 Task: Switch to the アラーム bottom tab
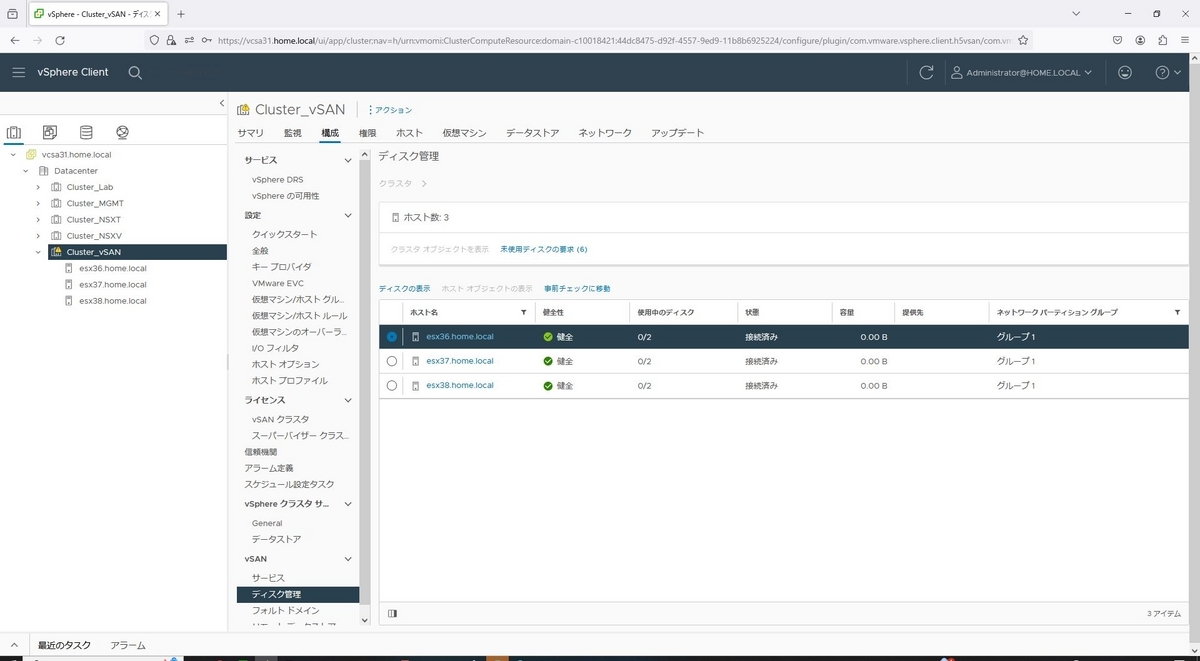coord(128,645)
